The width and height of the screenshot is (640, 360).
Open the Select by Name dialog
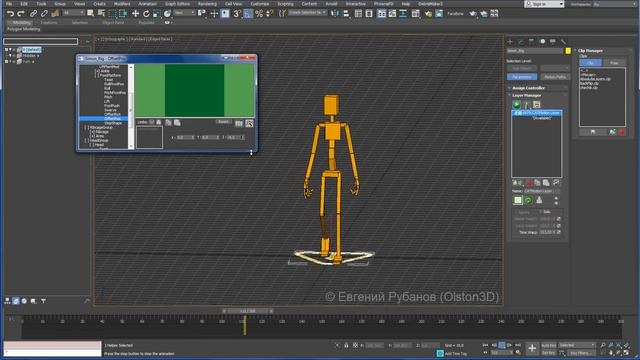point(101,14)
